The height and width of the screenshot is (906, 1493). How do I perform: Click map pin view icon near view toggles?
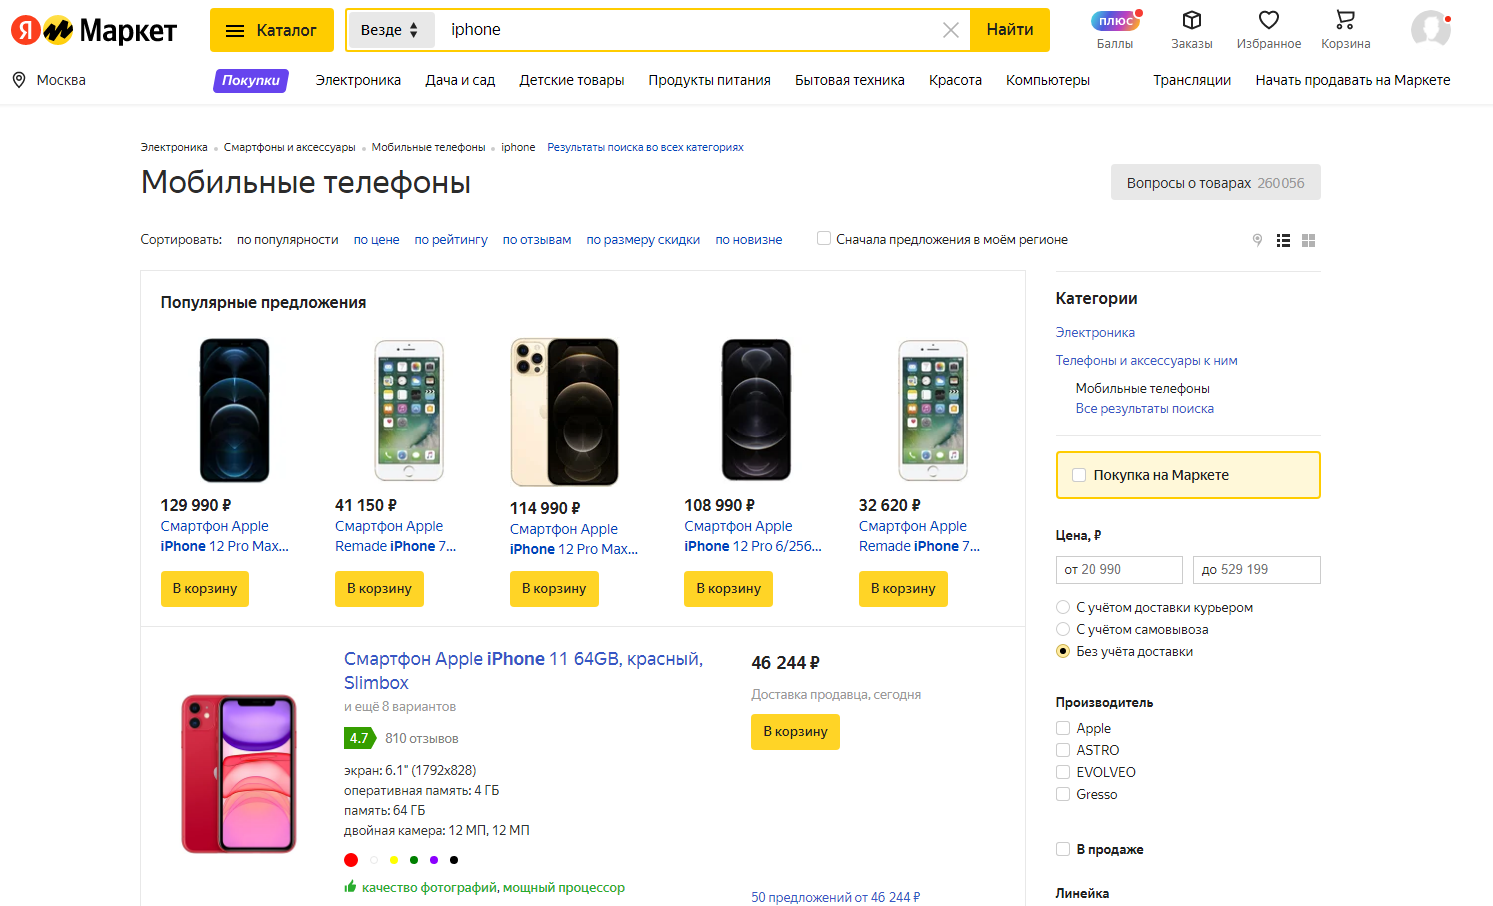(1257, 240)
